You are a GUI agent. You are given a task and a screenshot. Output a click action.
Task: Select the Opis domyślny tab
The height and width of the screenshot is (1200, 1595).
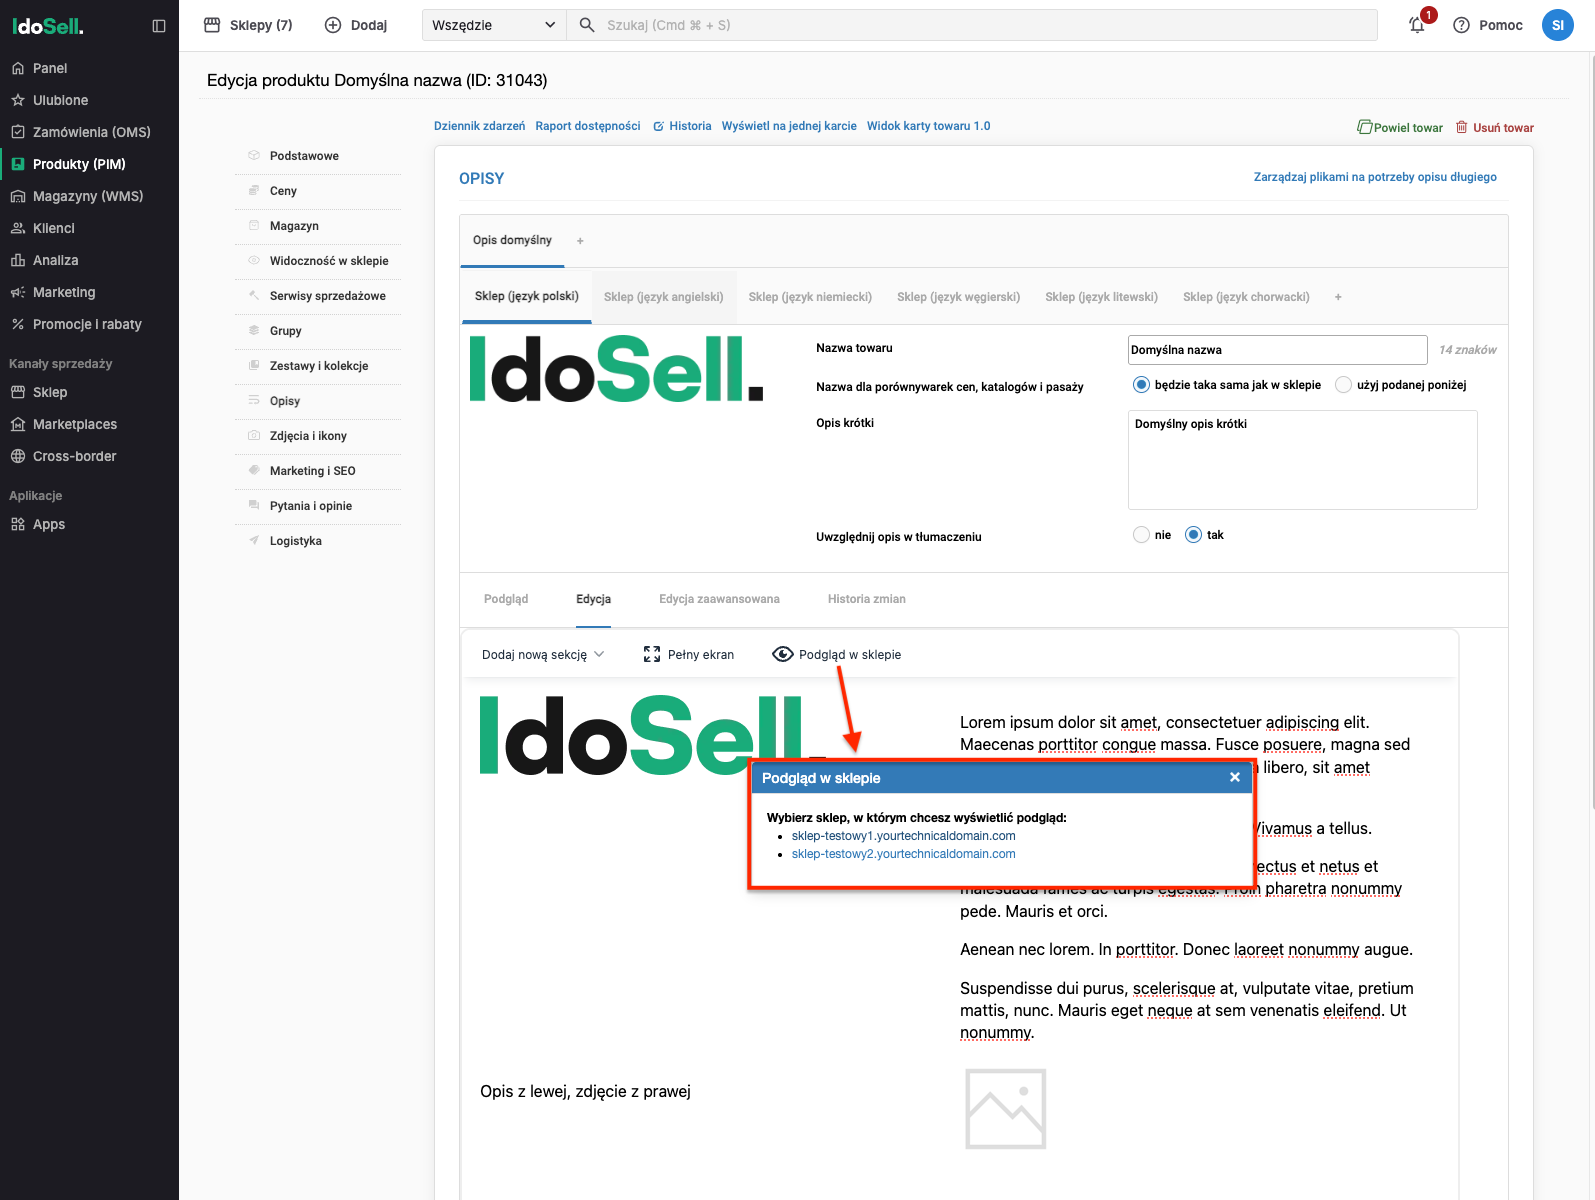pyautogui.click(x=512, y=241)
